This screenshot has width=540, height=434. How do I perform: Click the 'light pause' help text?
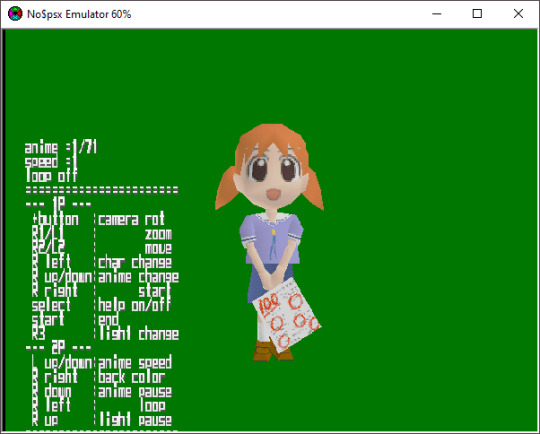pyautogui.click(x=135, y=420)
